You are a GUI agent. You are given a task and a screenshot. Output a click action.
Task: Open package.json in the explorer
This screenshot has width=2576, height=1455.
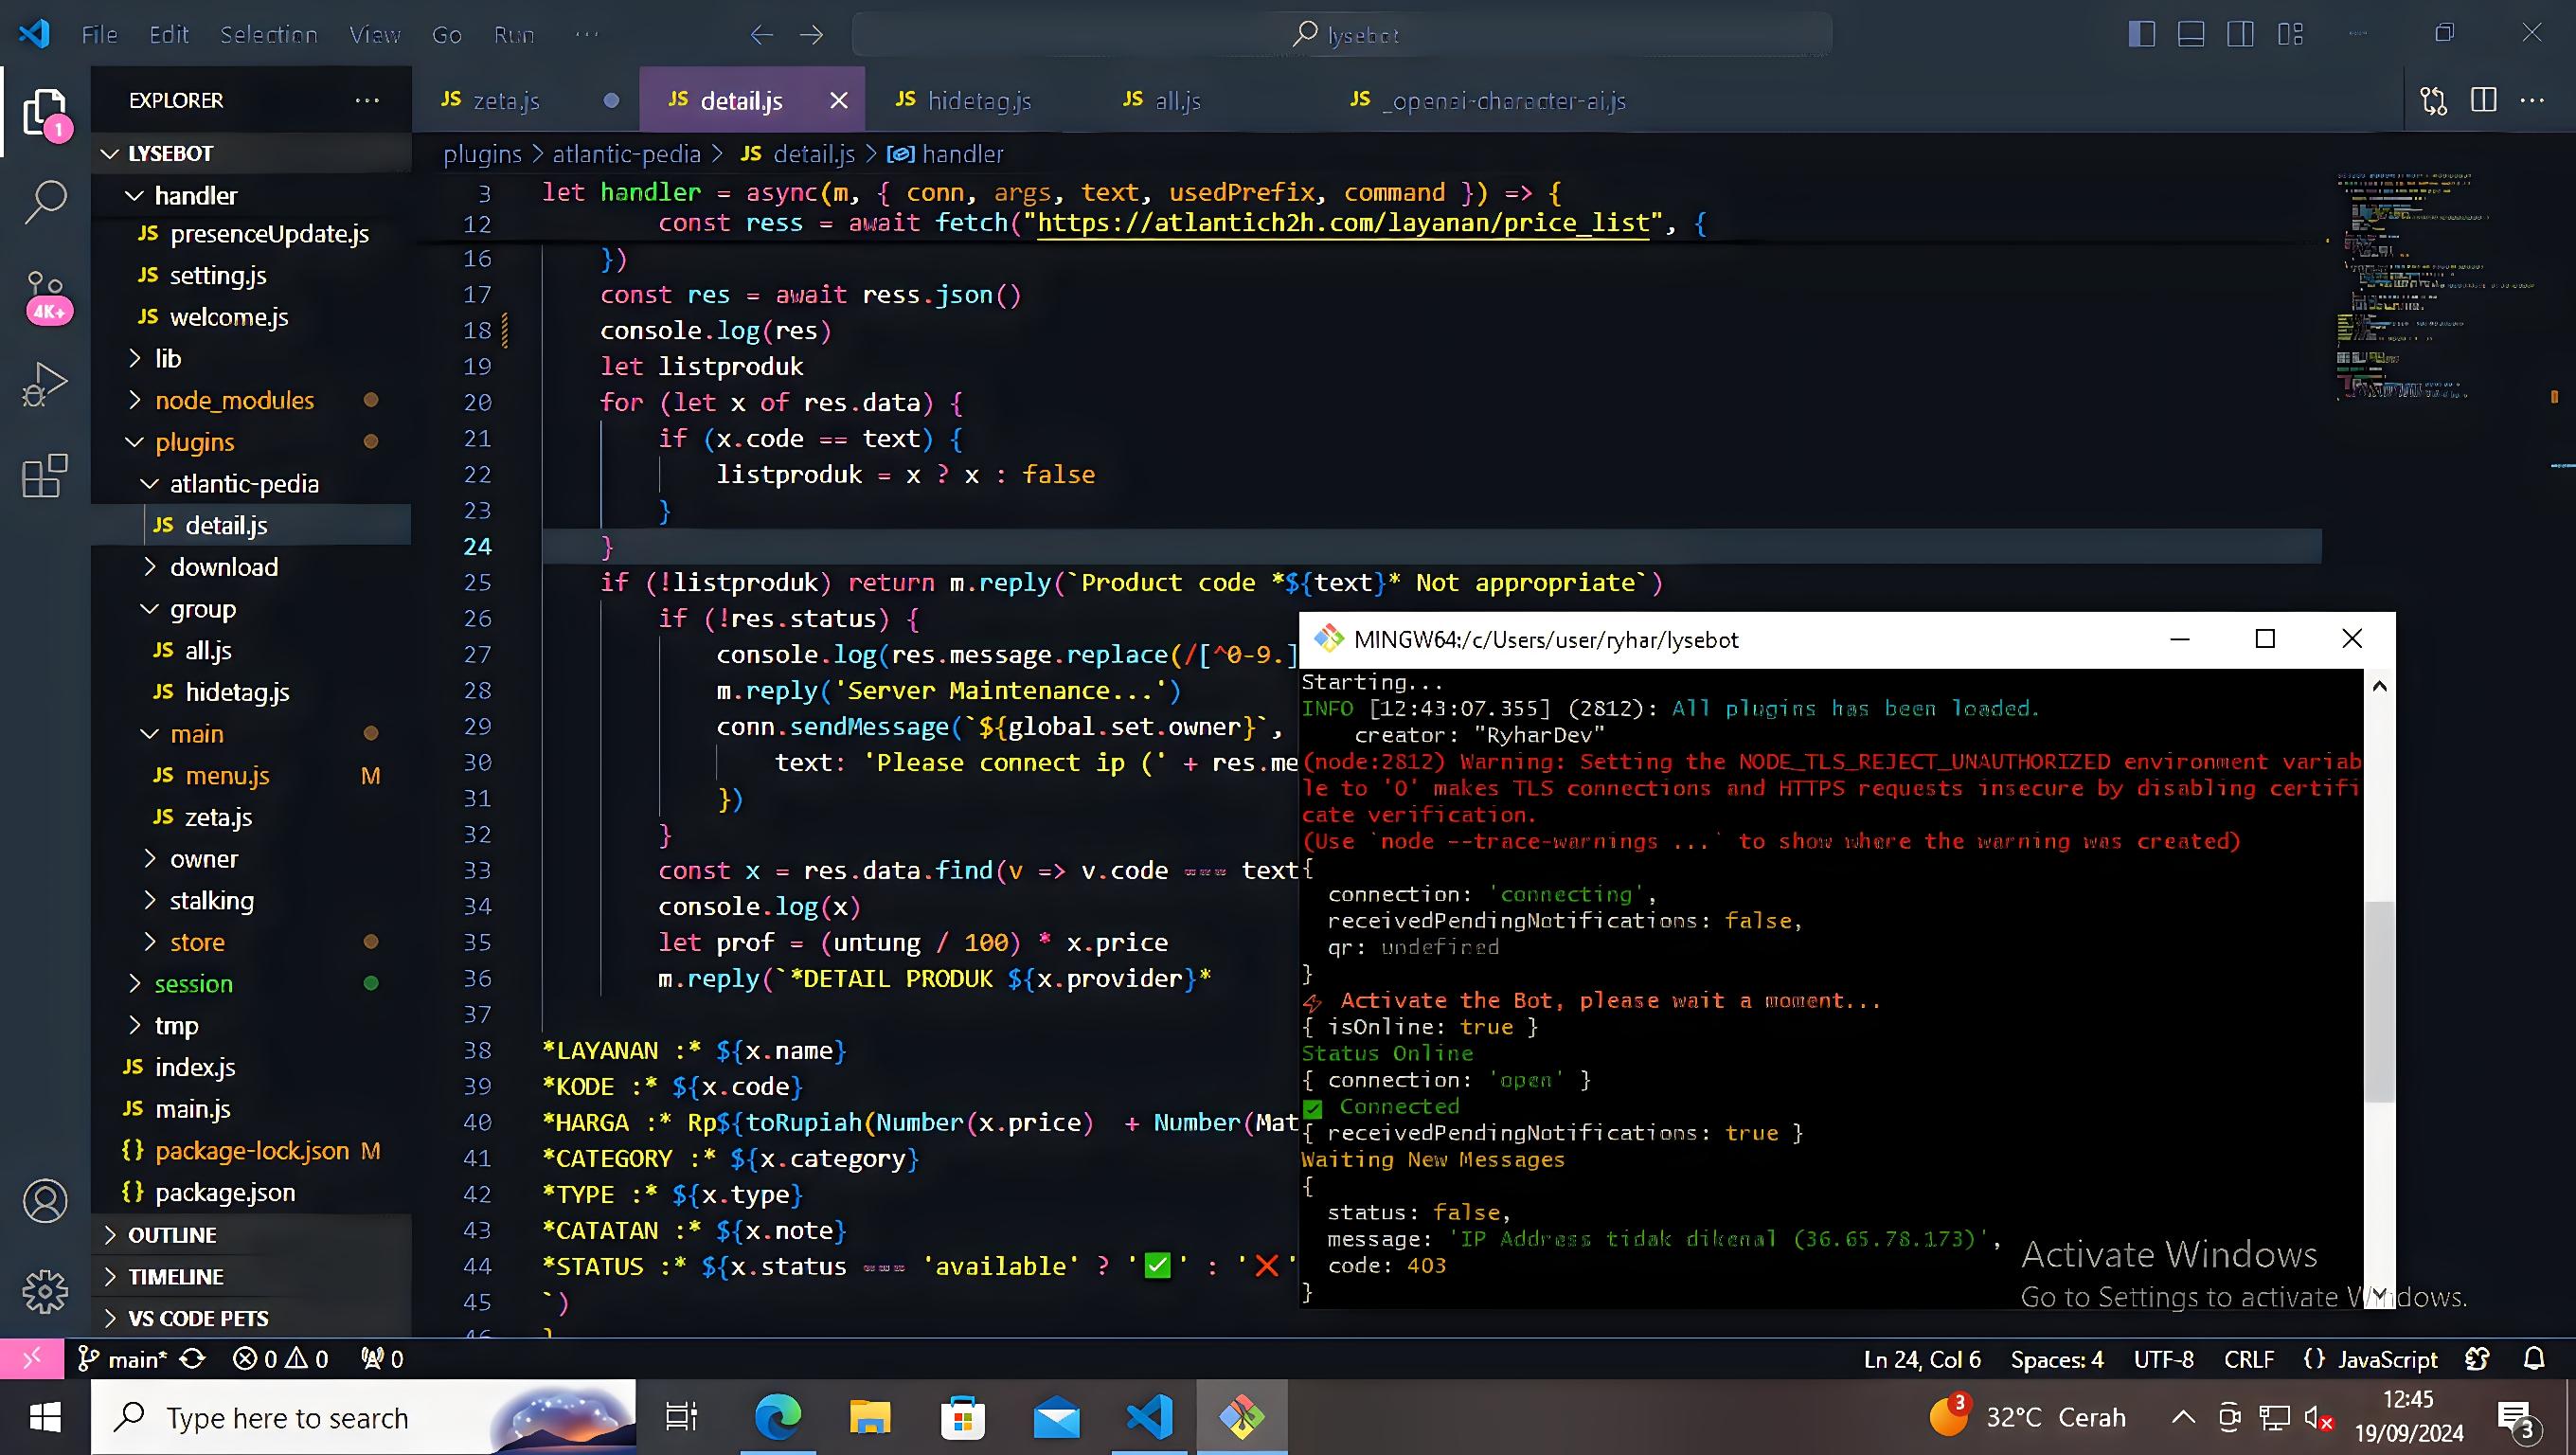tap(225, 1193)
